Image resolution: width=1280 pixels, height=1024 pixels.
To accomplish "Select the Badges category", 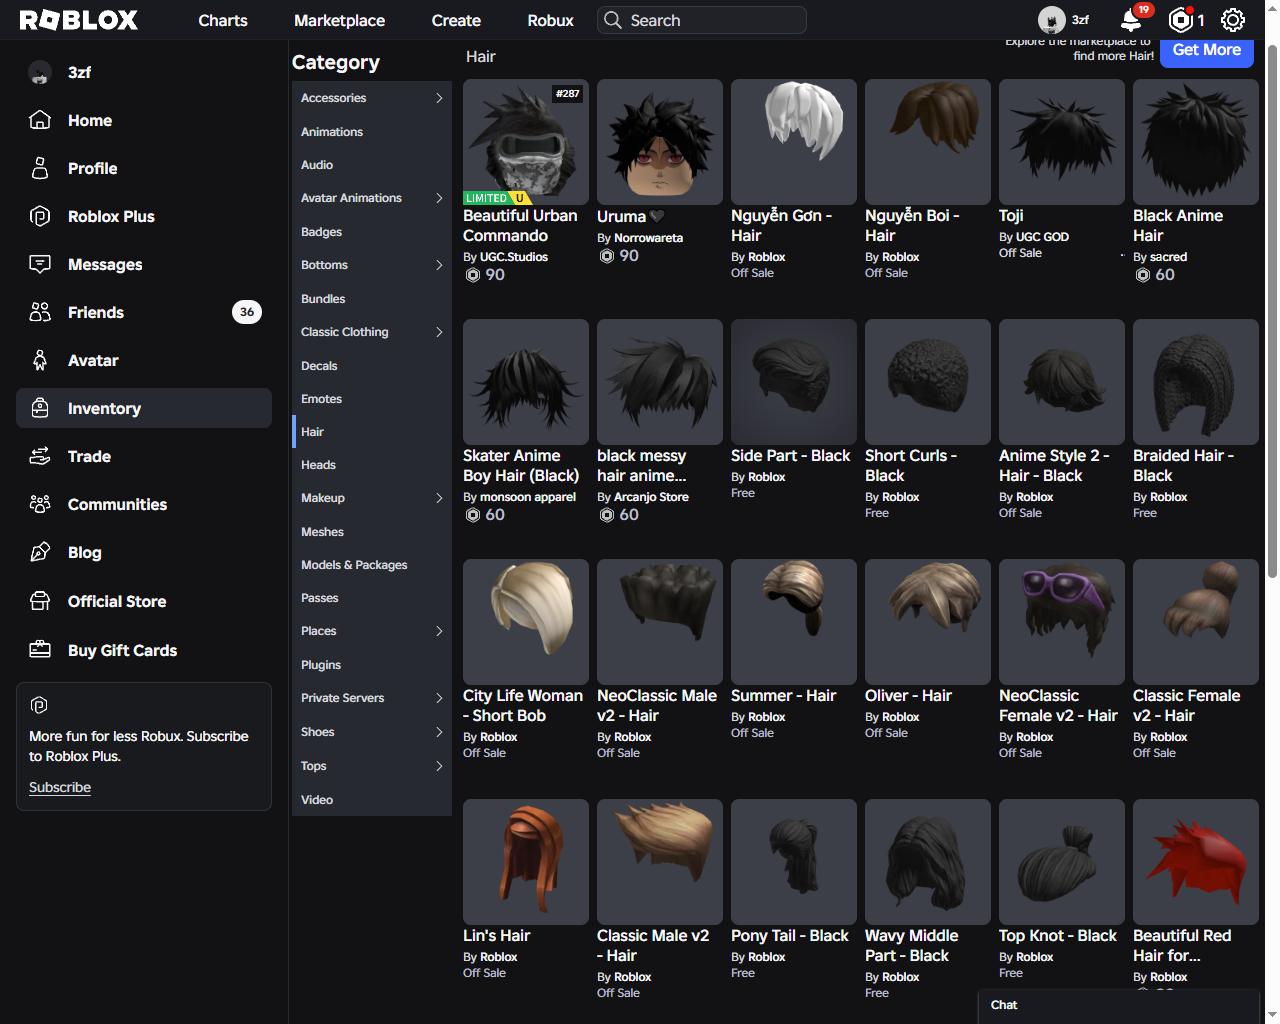I will pos(372,232).
